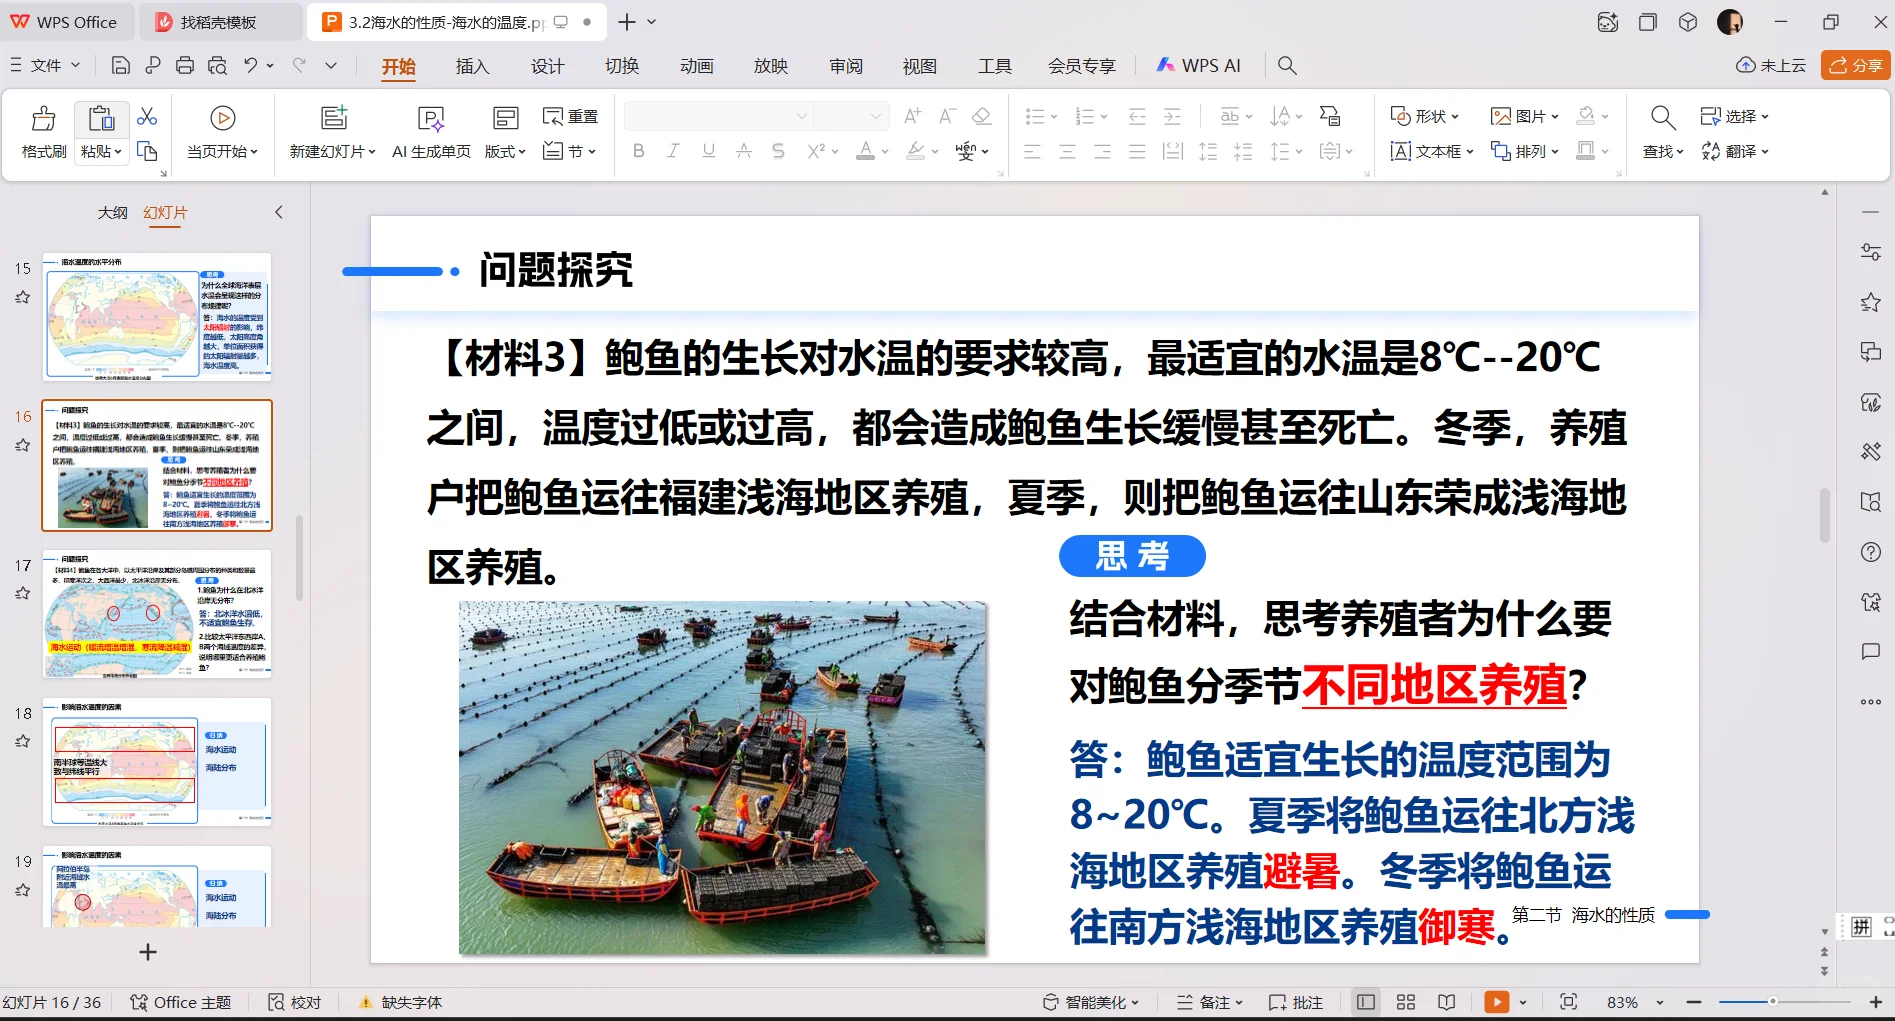Click the WPS AI button
This screenshot has height=1021, width=1895.
(x=1198, y=65)
